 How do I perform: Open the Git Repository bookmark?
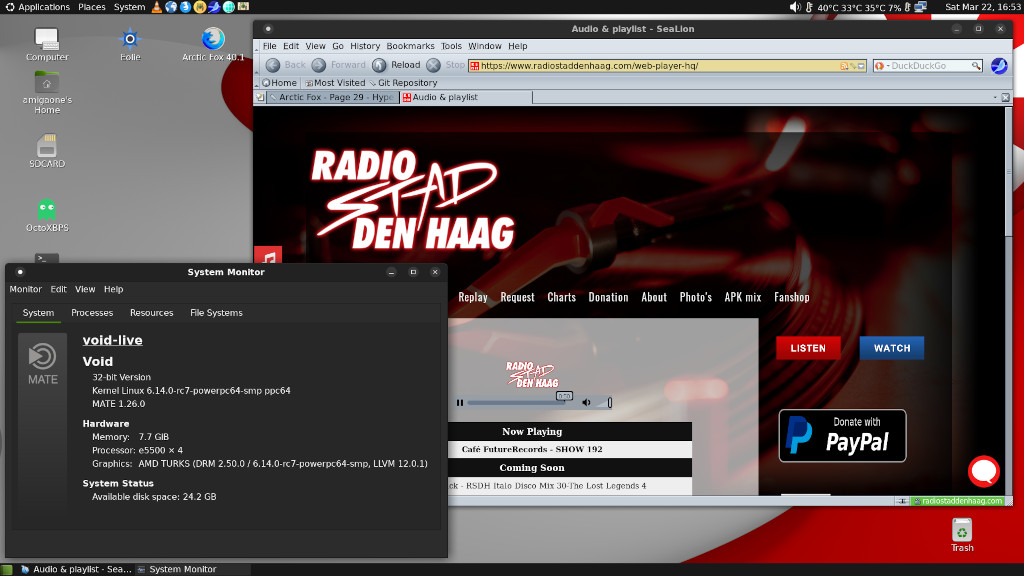pyautogui.click(x=404, y=83)
